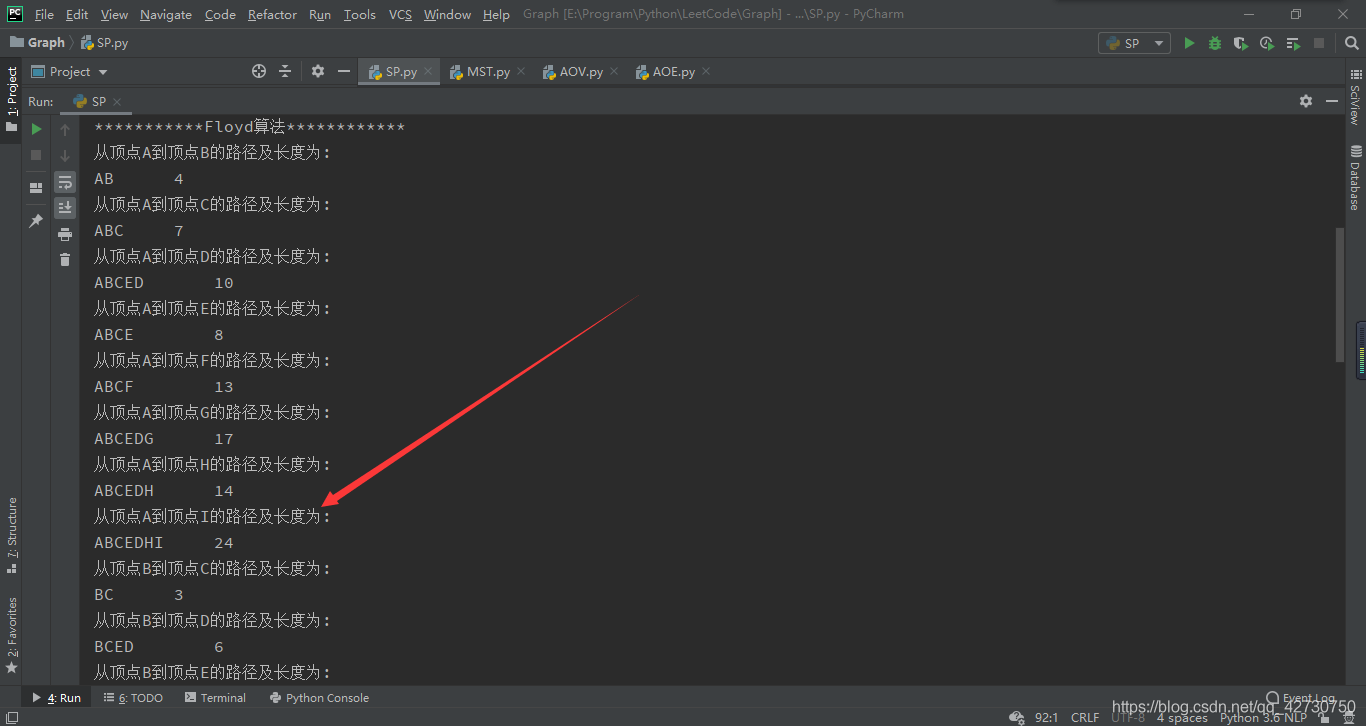Click the console's vertical scrollbar
Viewport: 1366px width, 726px height.
pos(1339,295)
